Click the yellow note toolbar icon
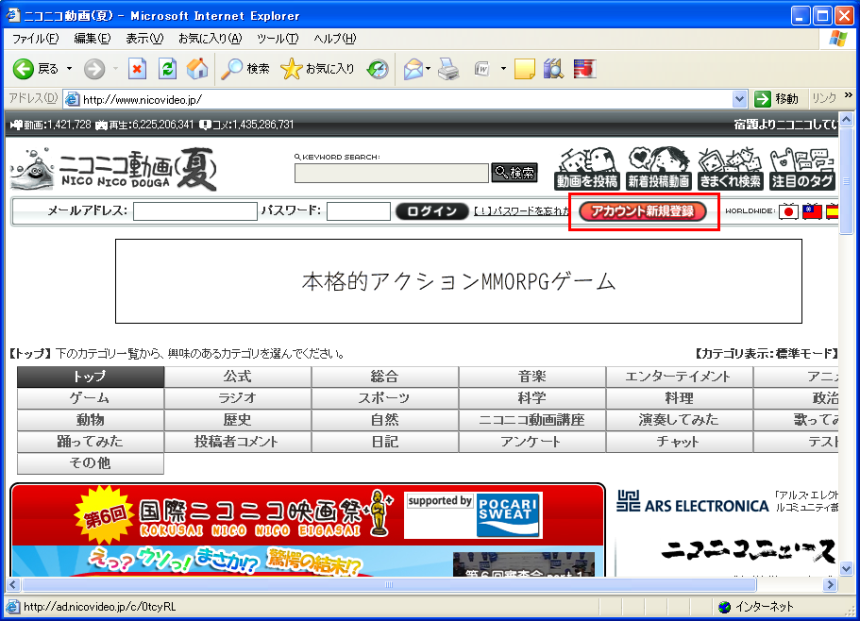 (524, 69)
